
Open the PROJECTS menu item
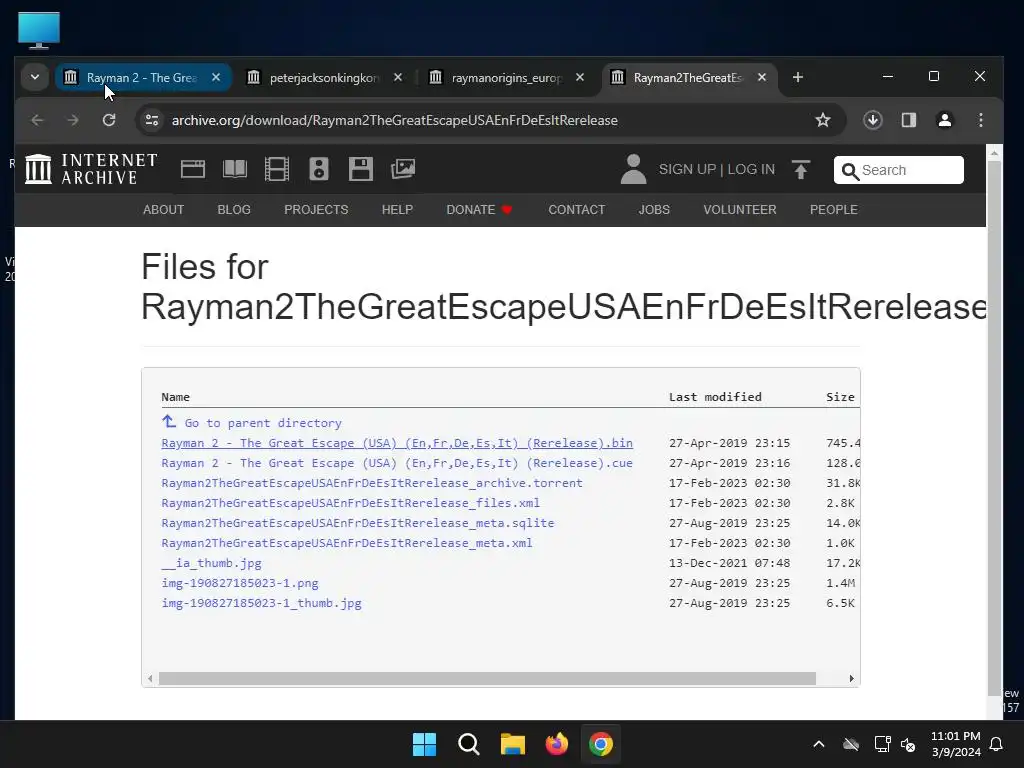[x=316, y=210]
